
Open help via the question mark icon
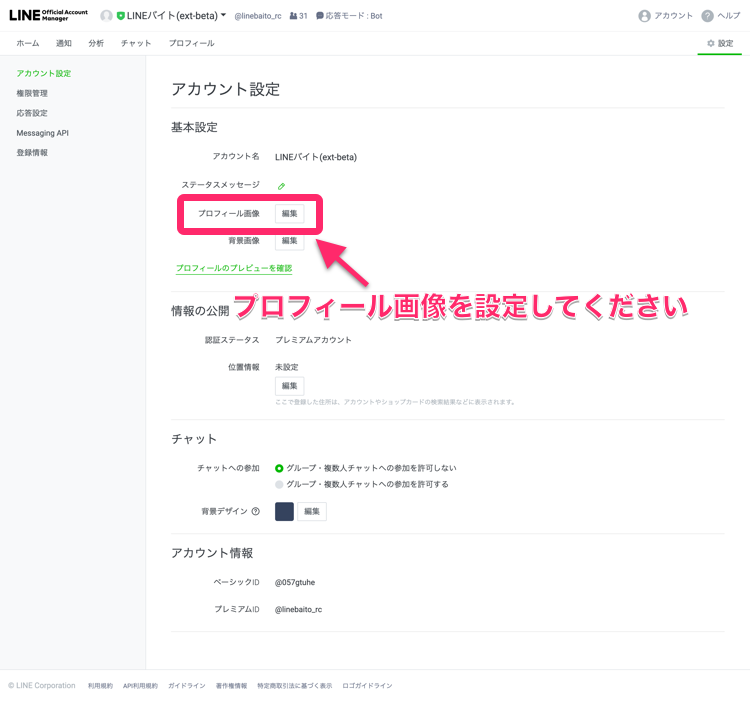point(707,16)
